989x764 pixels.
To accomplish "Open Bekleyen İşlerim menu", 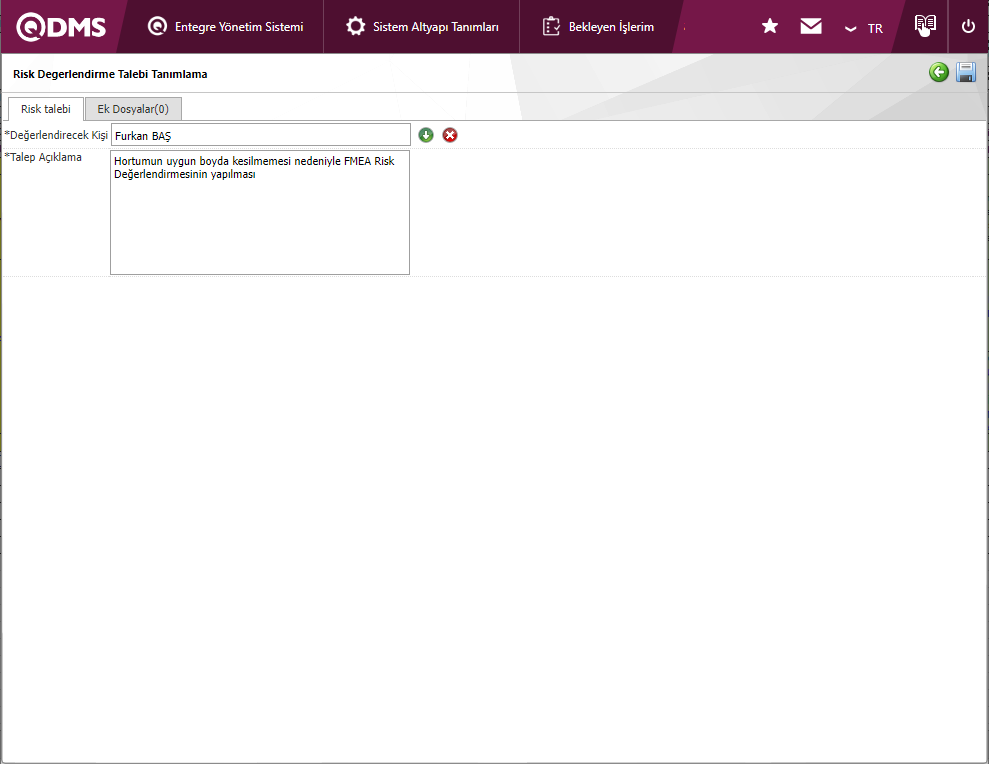I will click(x=598, y=26).
